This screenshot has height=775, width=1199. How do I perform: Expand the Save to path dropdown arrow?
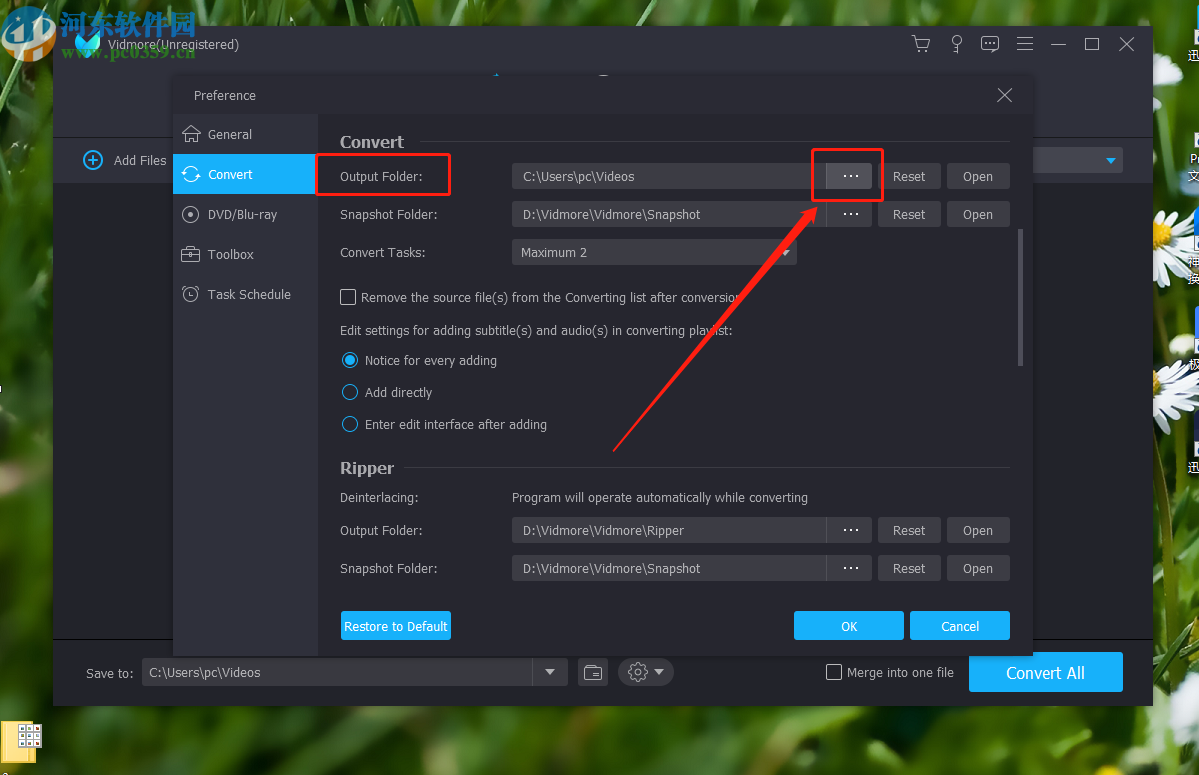[x=550, y=673]
